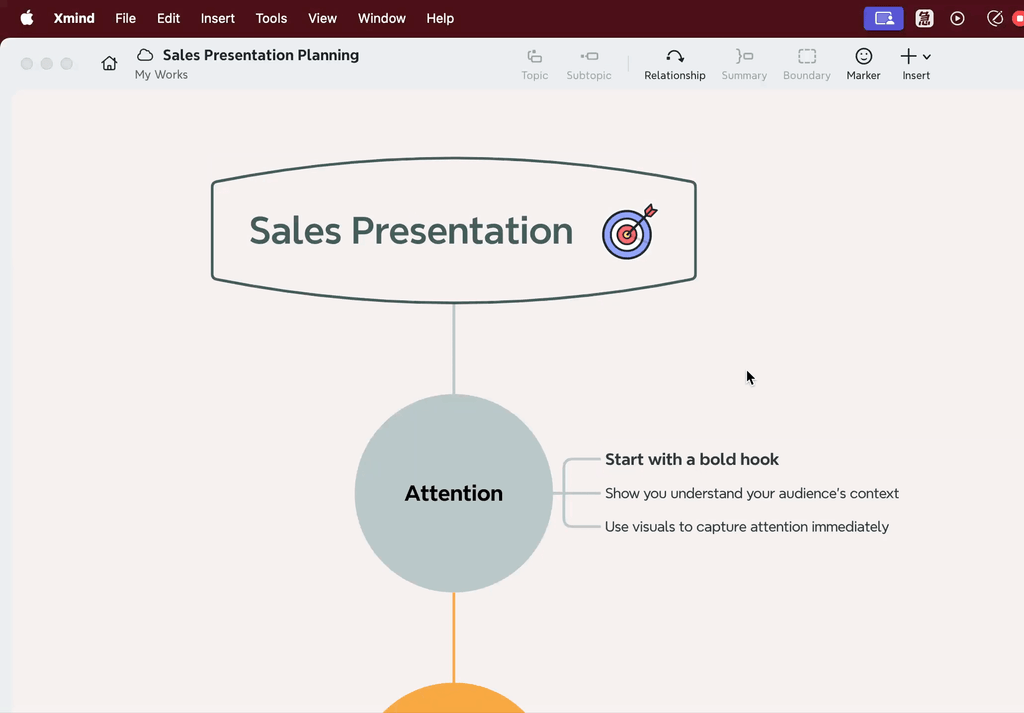Click the Home icon in the toolbar
This screenshot has width=1024, height=713.
pos(109,62)
